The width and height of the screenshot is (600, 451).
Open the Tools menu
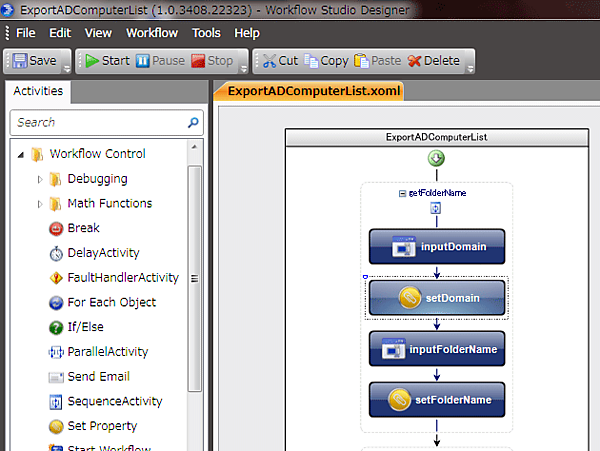coord(206,33)
